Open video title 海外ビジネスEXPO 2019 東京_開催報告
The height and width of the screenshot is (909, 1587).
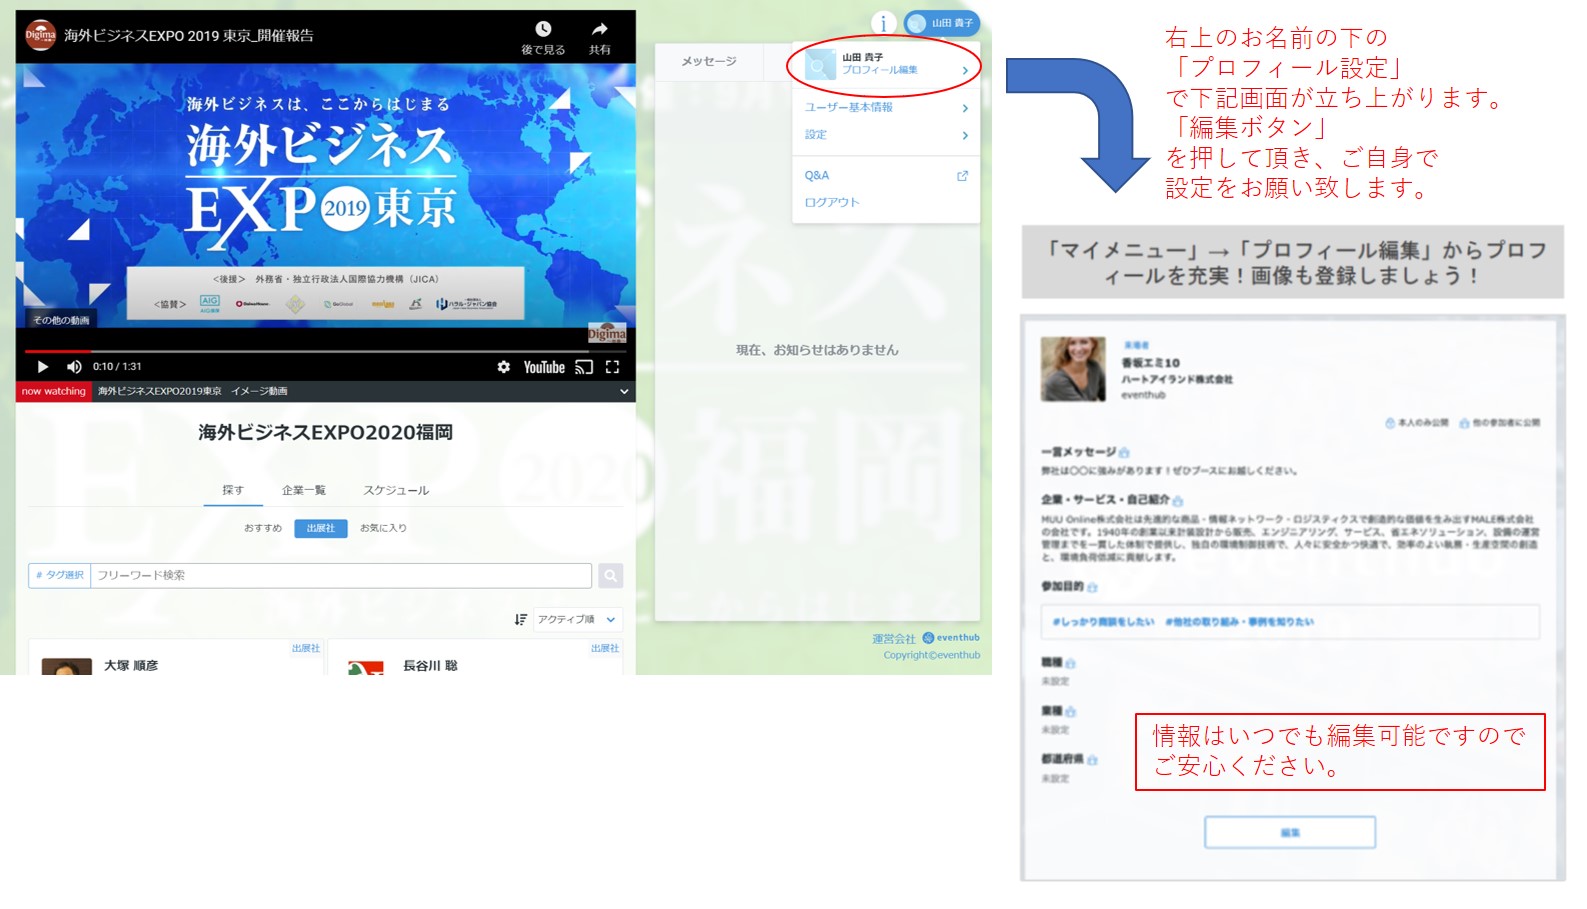coord(189,35)
